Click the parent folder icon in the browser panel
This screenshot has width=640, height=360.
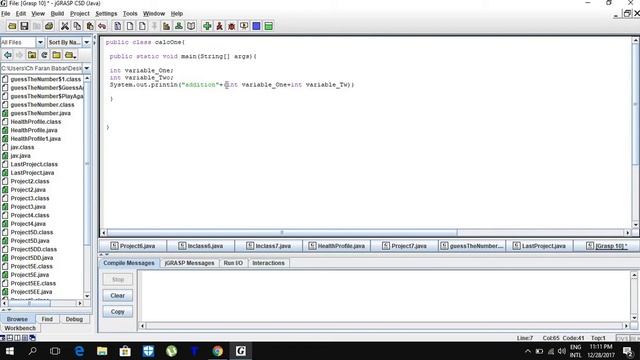[32, 55]
